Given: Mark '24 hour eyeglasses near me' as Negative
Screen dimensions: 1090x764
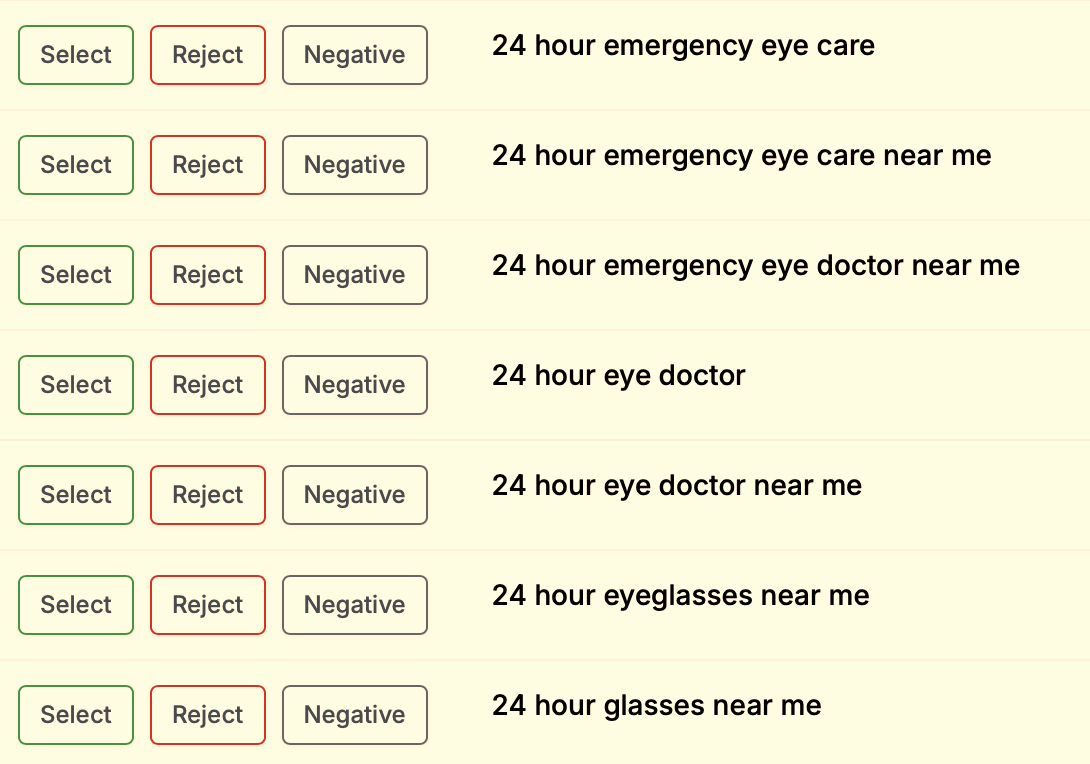Looking at the screenshot, I should 355,605.
